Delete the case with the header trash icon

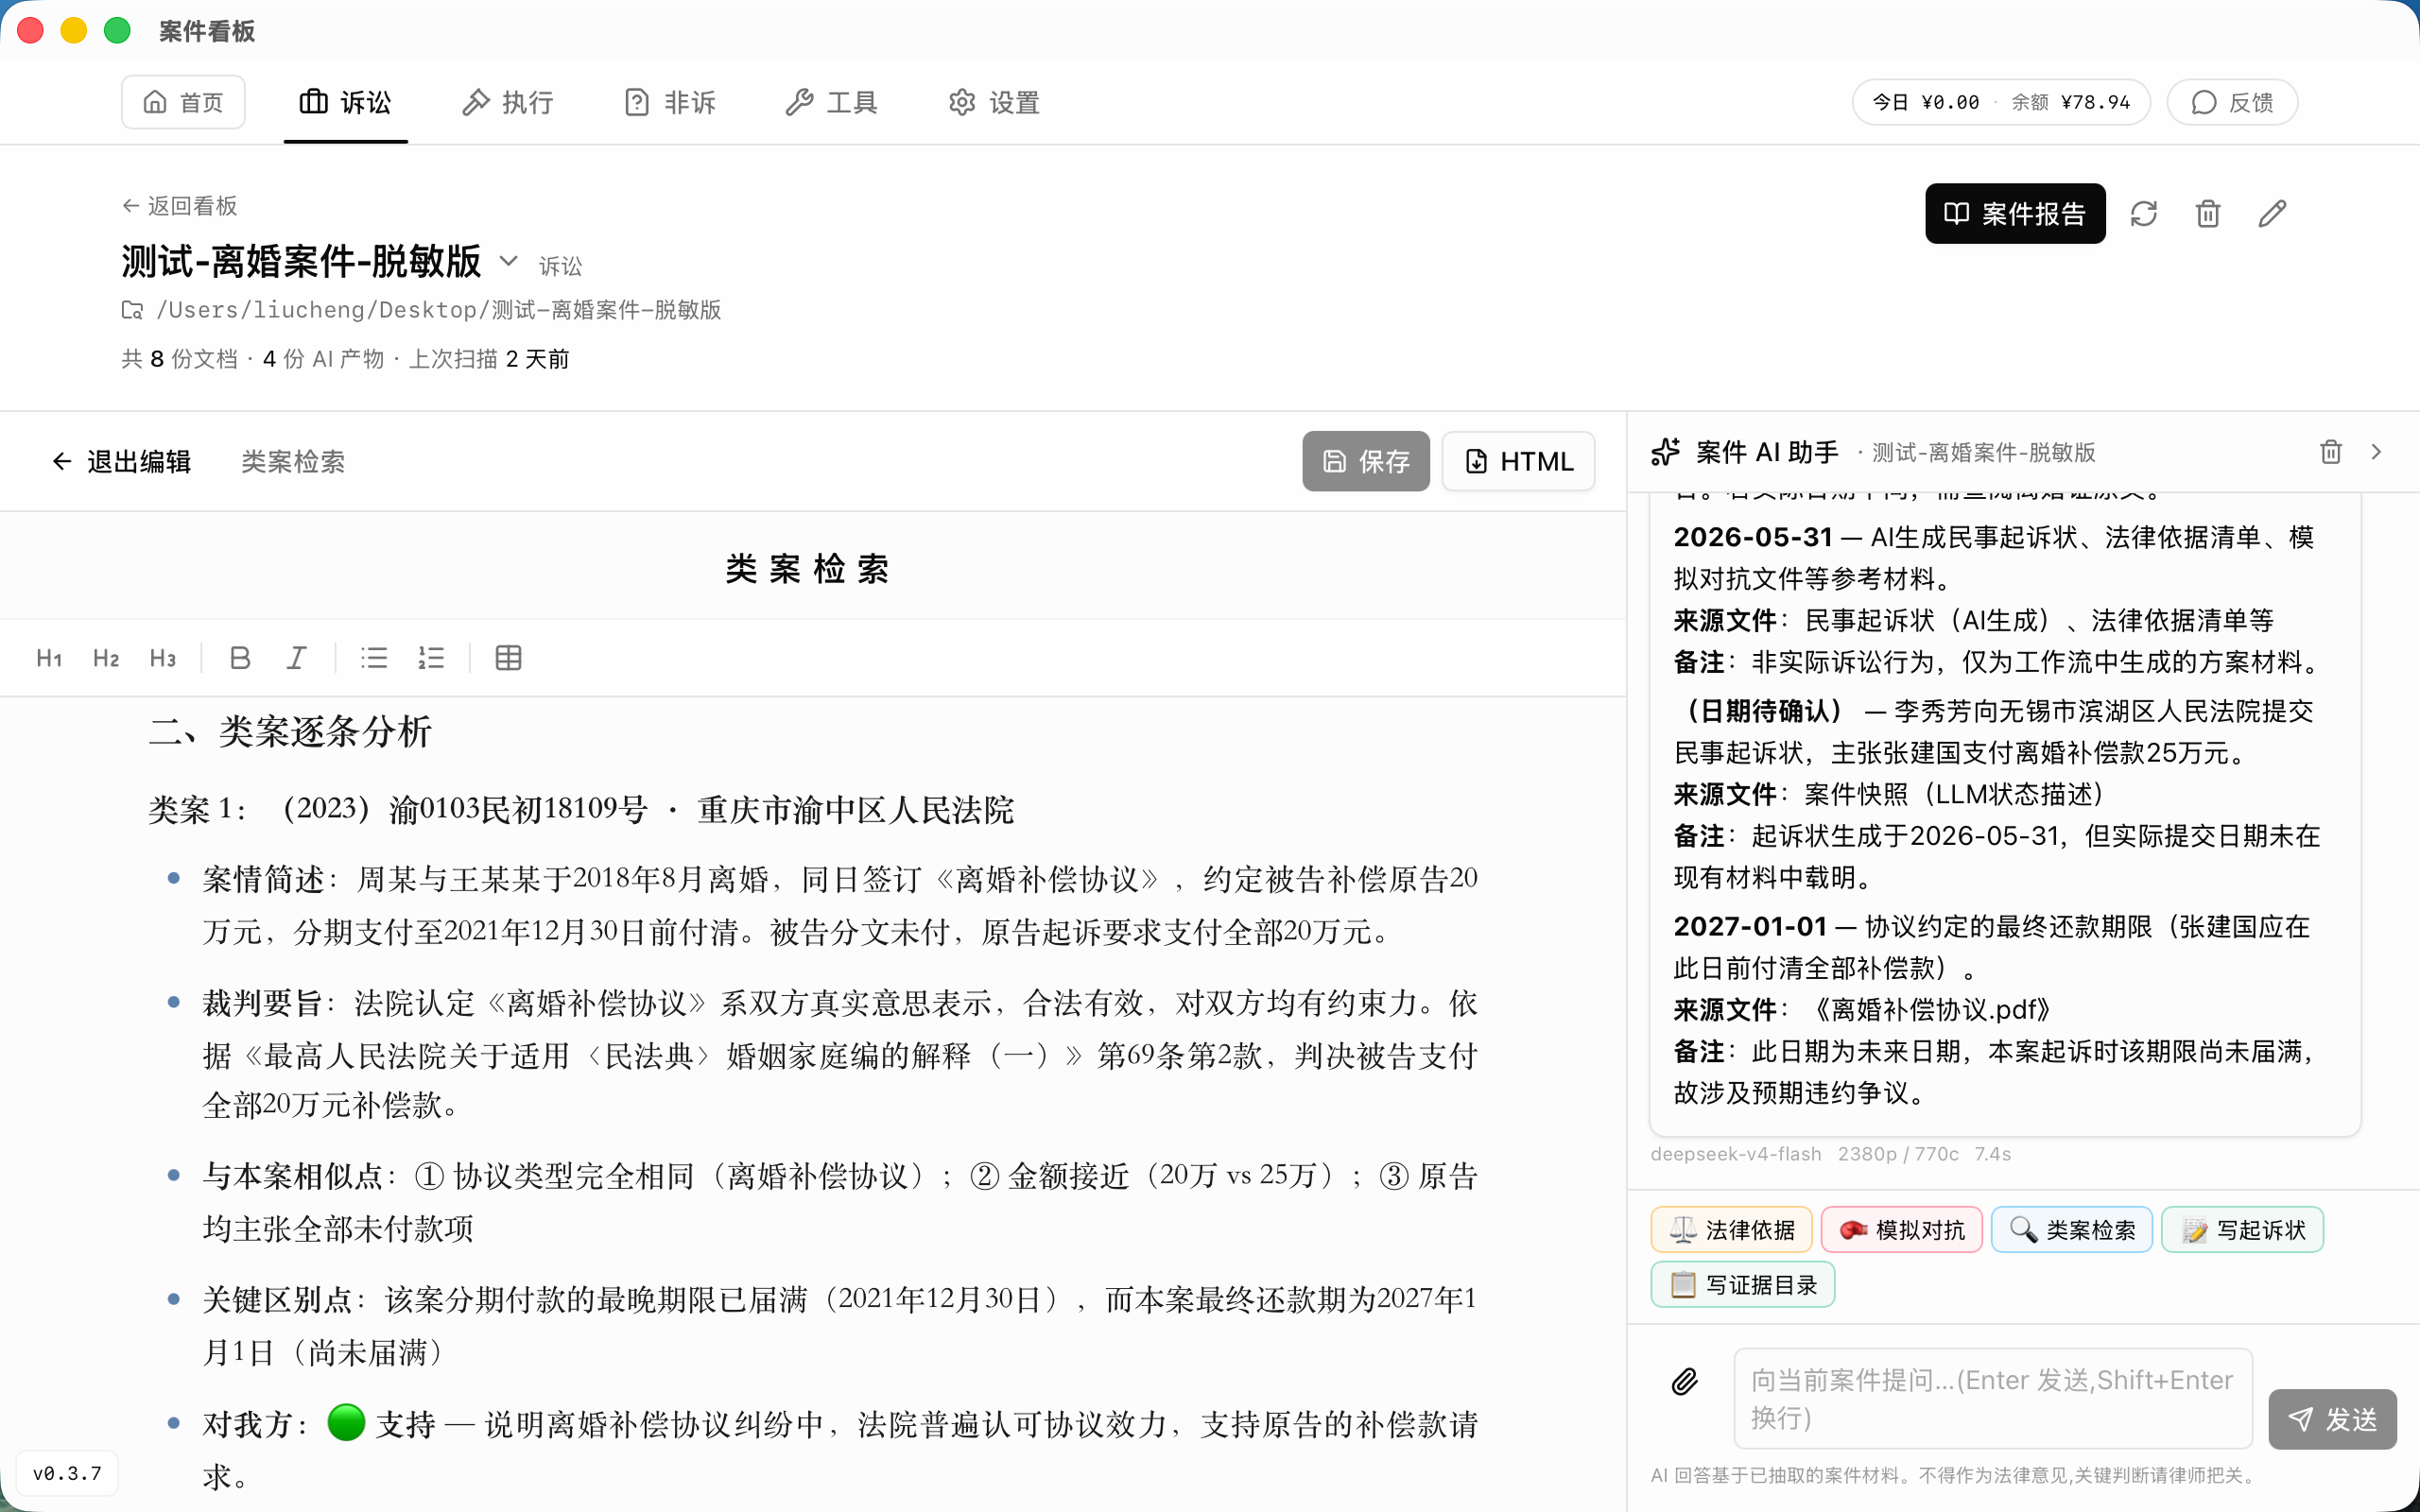click(x=2208, y=213)
